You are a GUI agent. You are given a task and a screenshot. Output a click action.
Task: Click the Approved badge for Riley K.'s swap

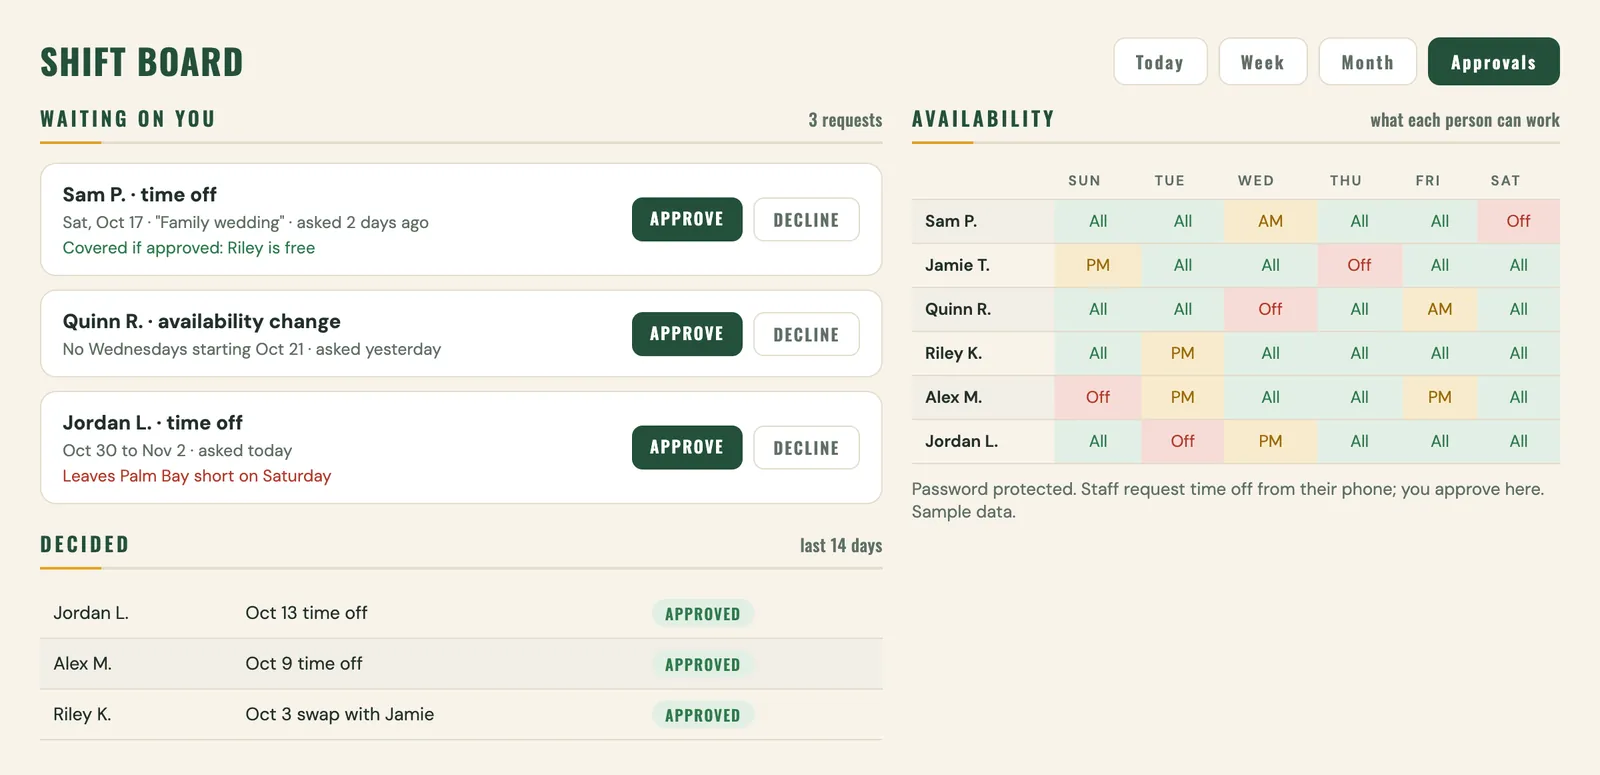pyautogui.click(x=703, y=715)
